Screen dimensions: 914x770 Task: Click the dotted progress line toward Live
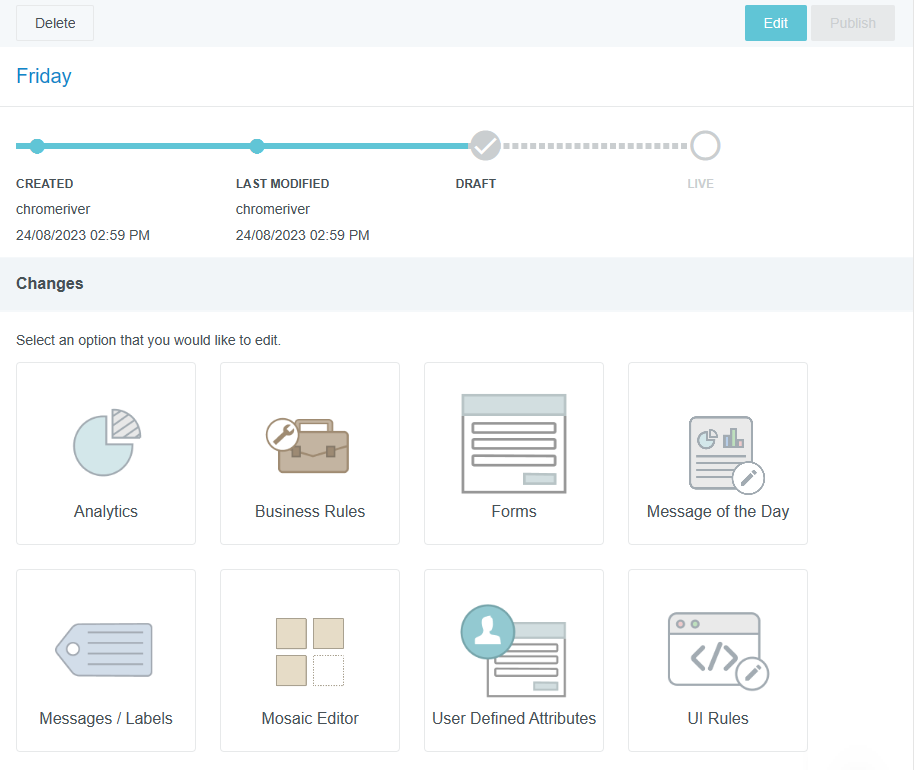[x=595, y=146]
